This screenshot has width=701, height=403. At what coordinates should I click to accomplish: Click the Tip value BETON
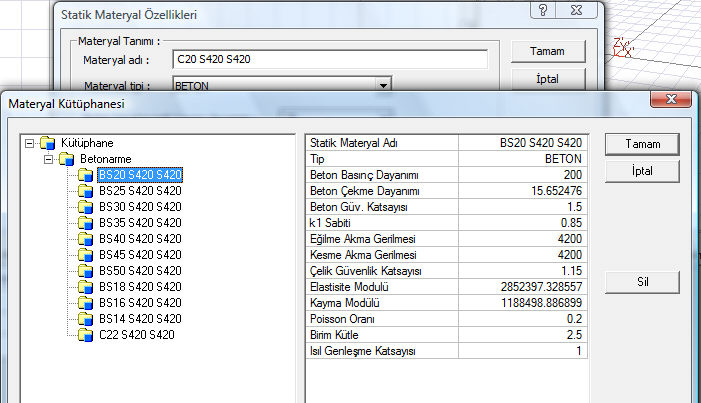(x=563, y=159)
